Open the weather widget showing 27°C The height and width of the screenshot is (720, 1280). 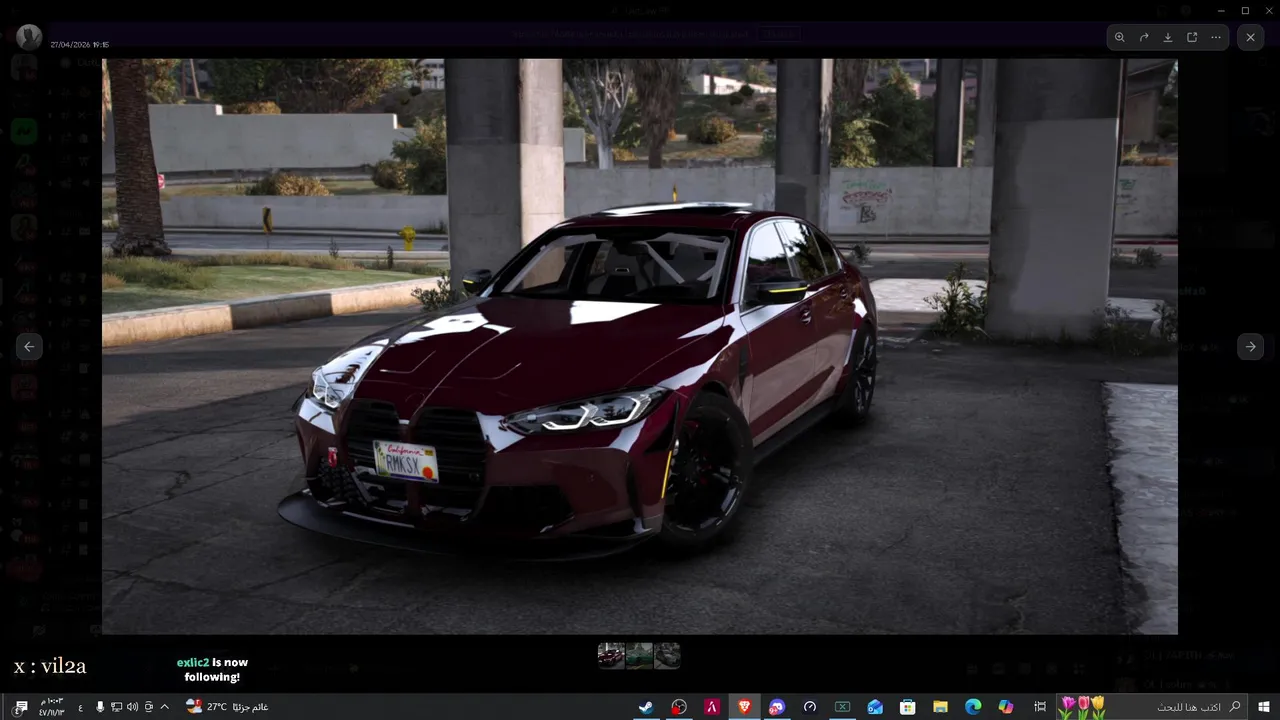coord(226,707)
